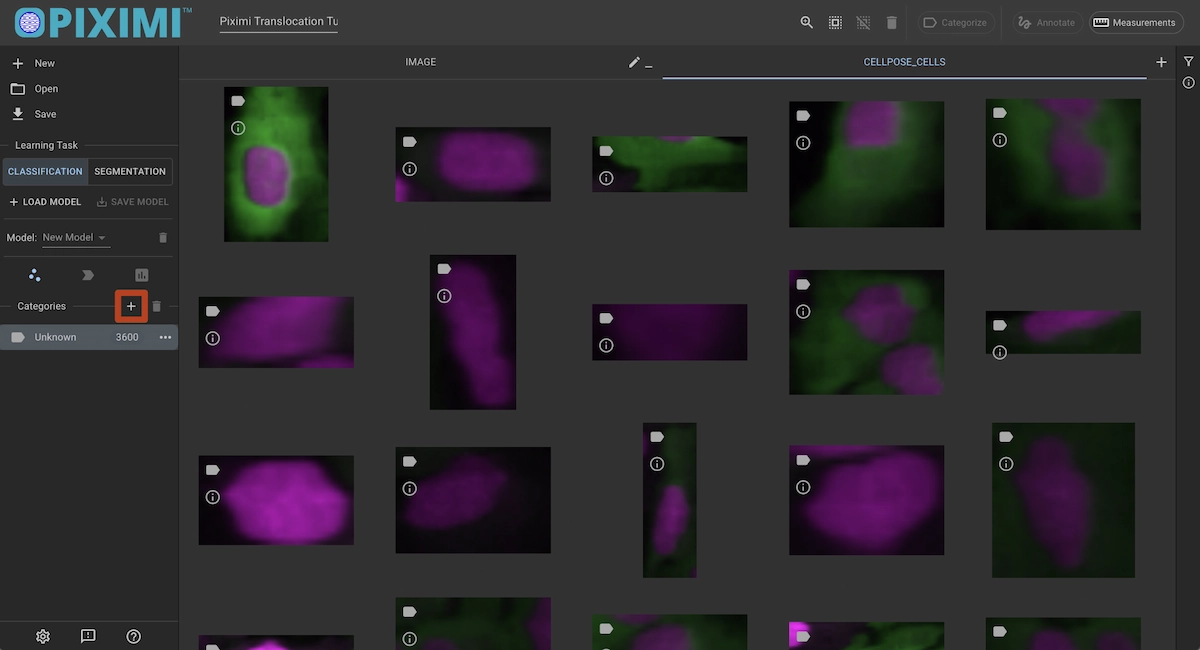Open settings gear at sidebar bottom
Viewport: 1200px width, 650px height.
click(x=43, y=636)
